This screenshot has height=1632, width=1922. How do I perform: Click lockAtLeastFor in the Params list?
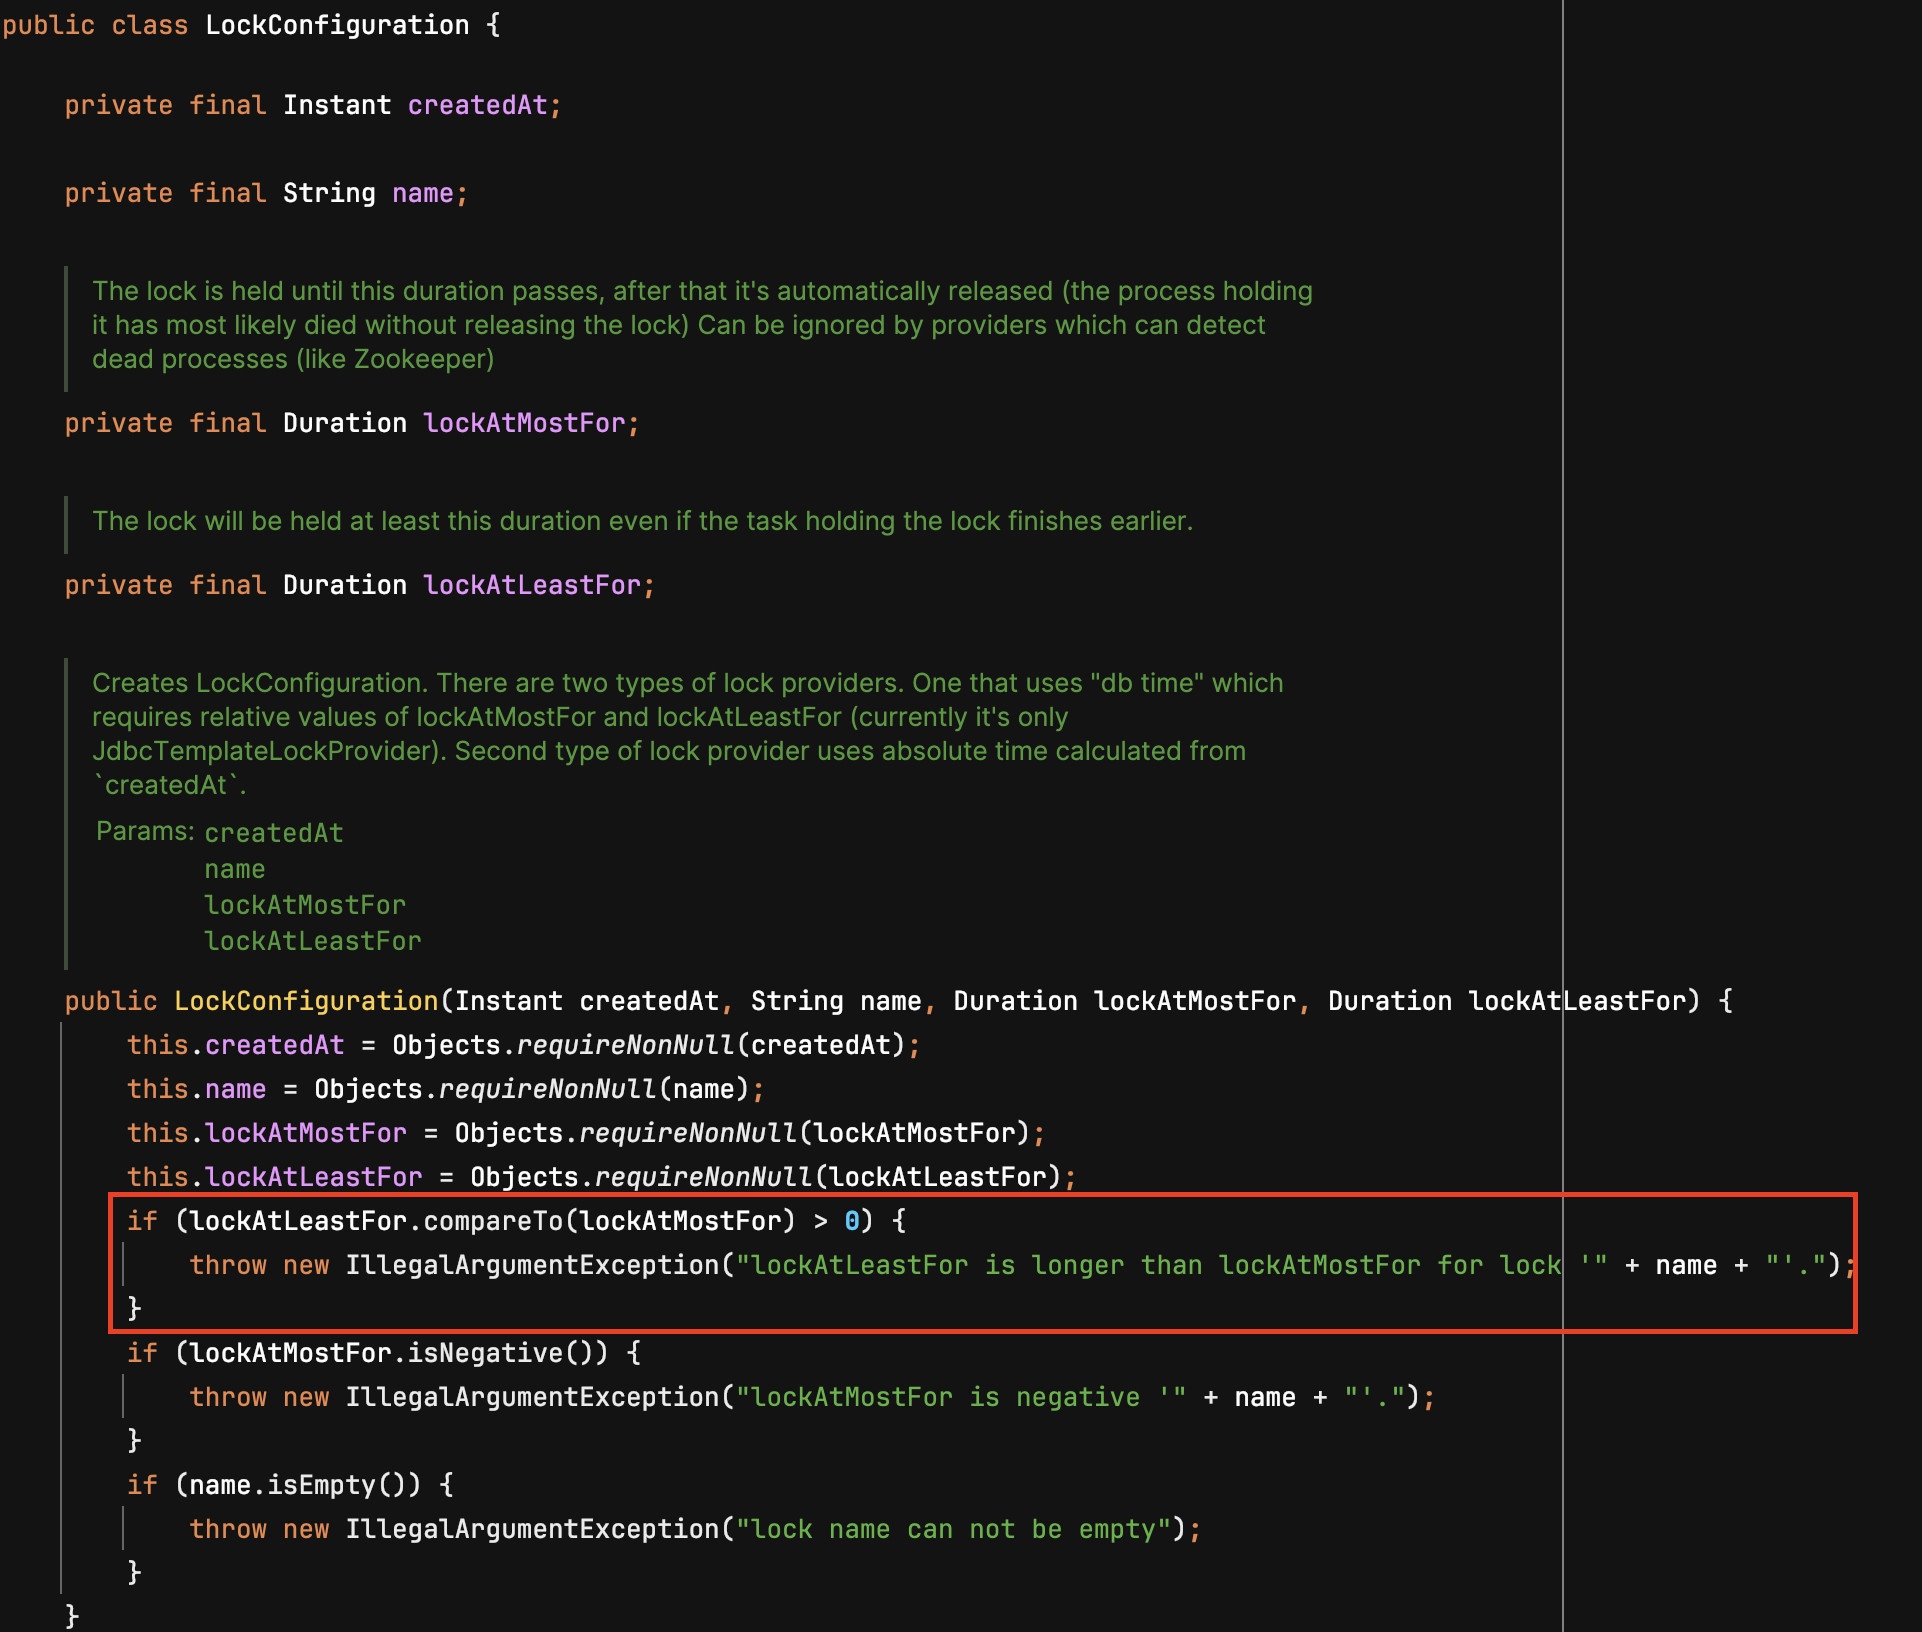click(x=312, y=941)
